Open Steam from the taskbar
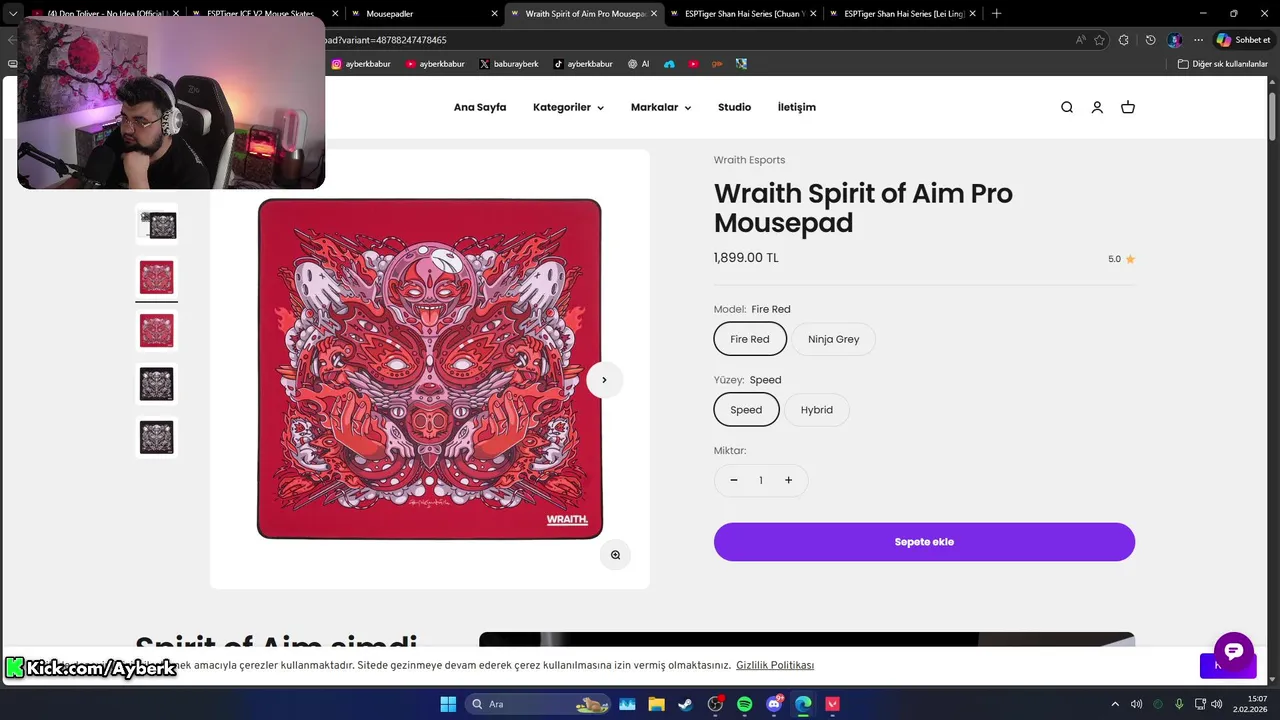Screen dimensions: 1280x720 (x=686, y=704)
